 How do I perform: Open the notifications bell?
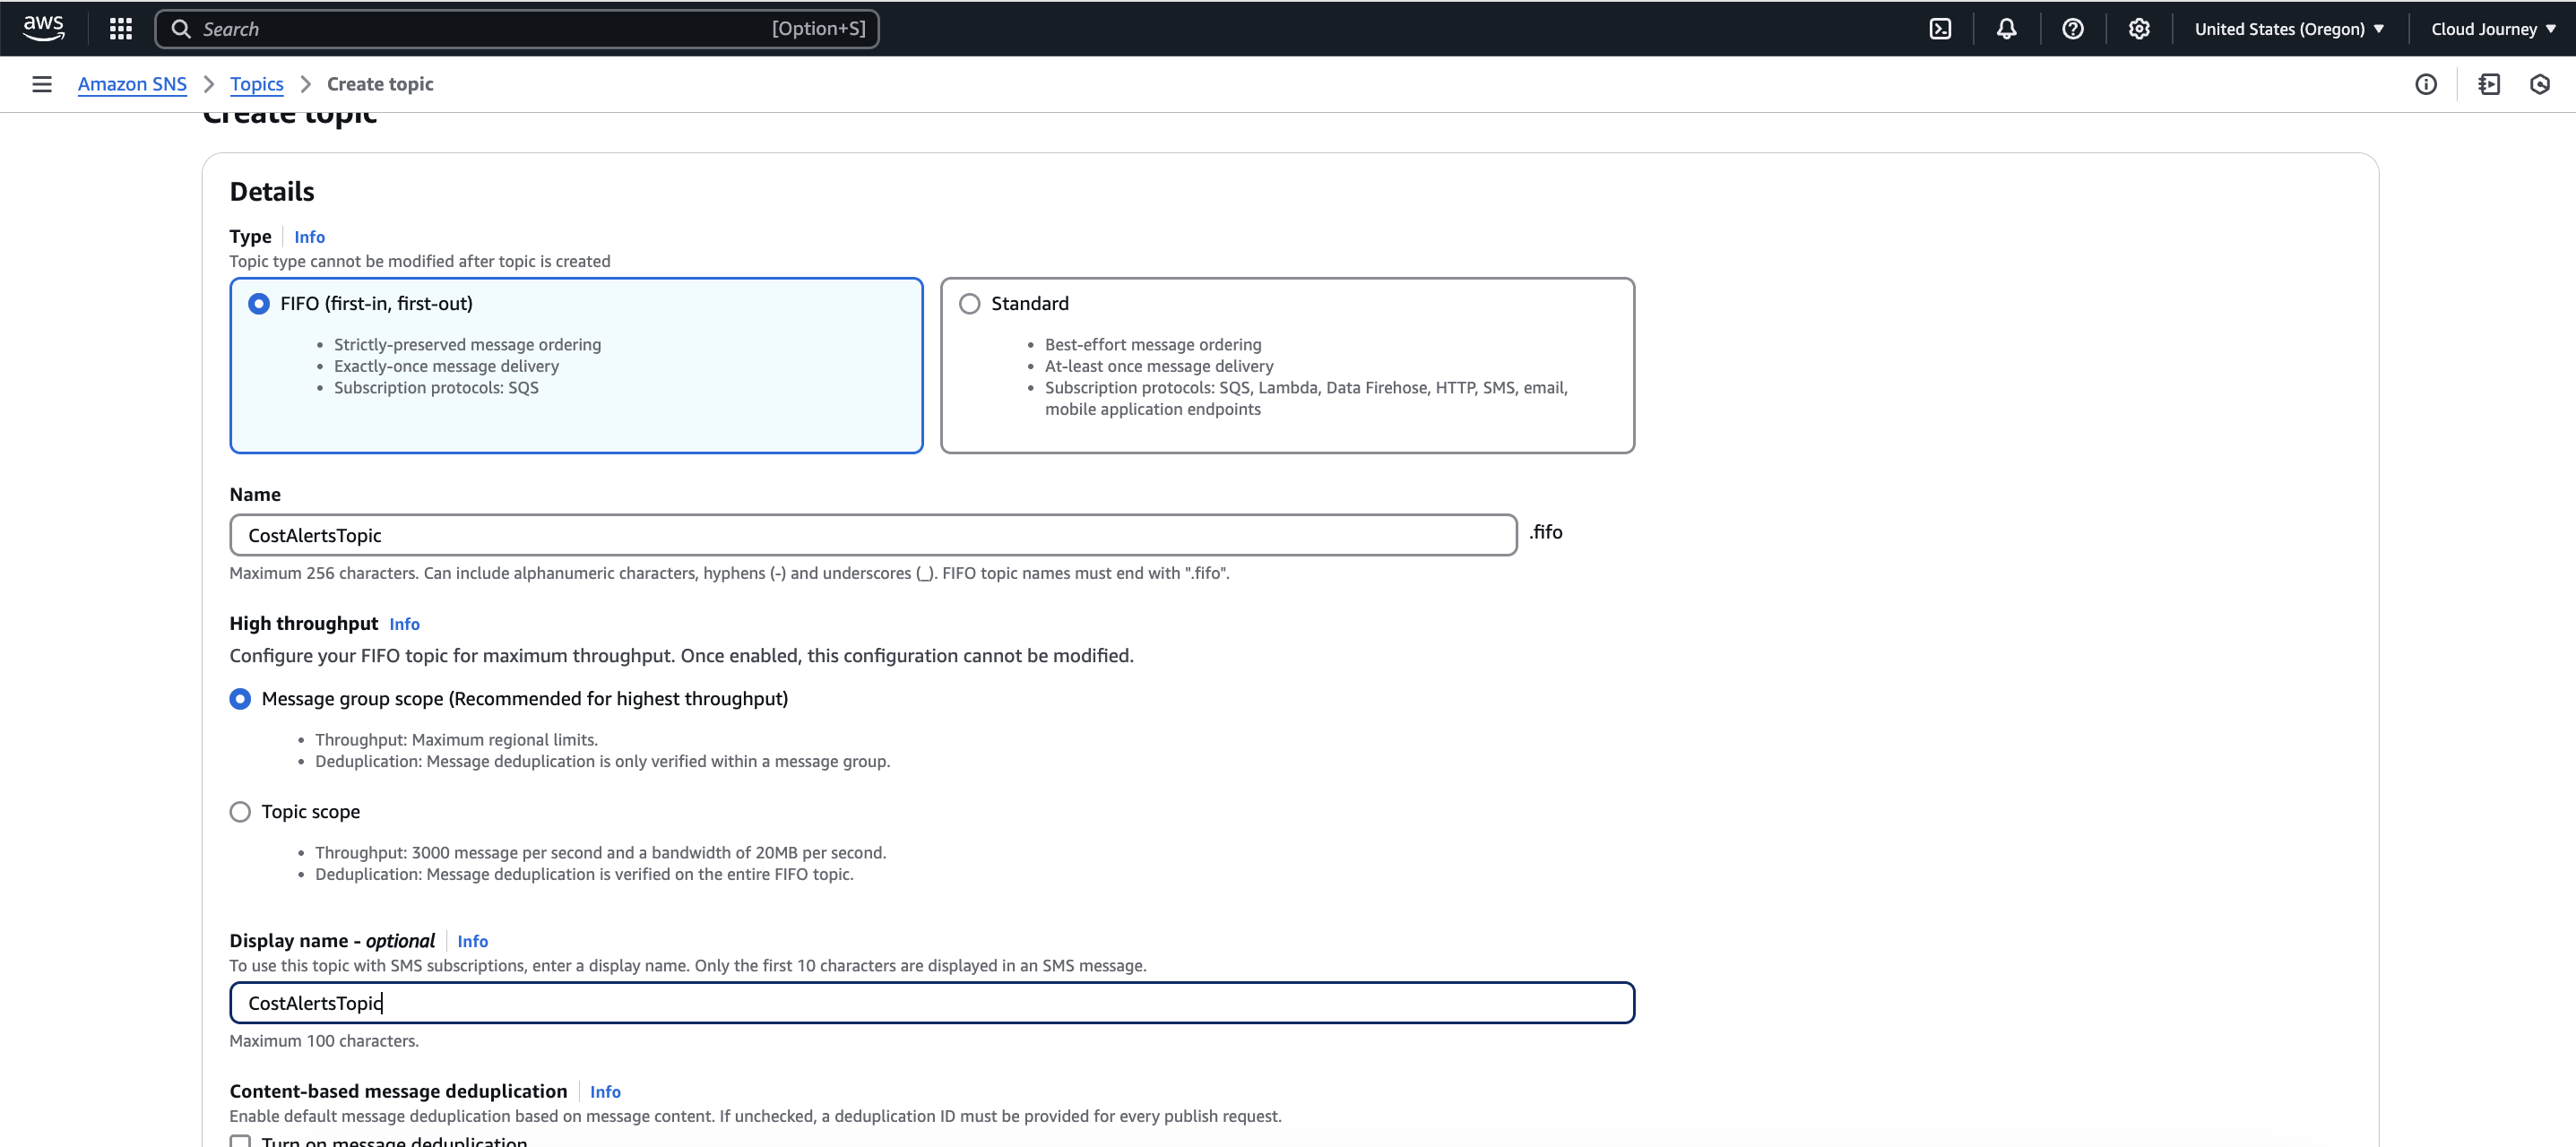tap(2006, 29)
